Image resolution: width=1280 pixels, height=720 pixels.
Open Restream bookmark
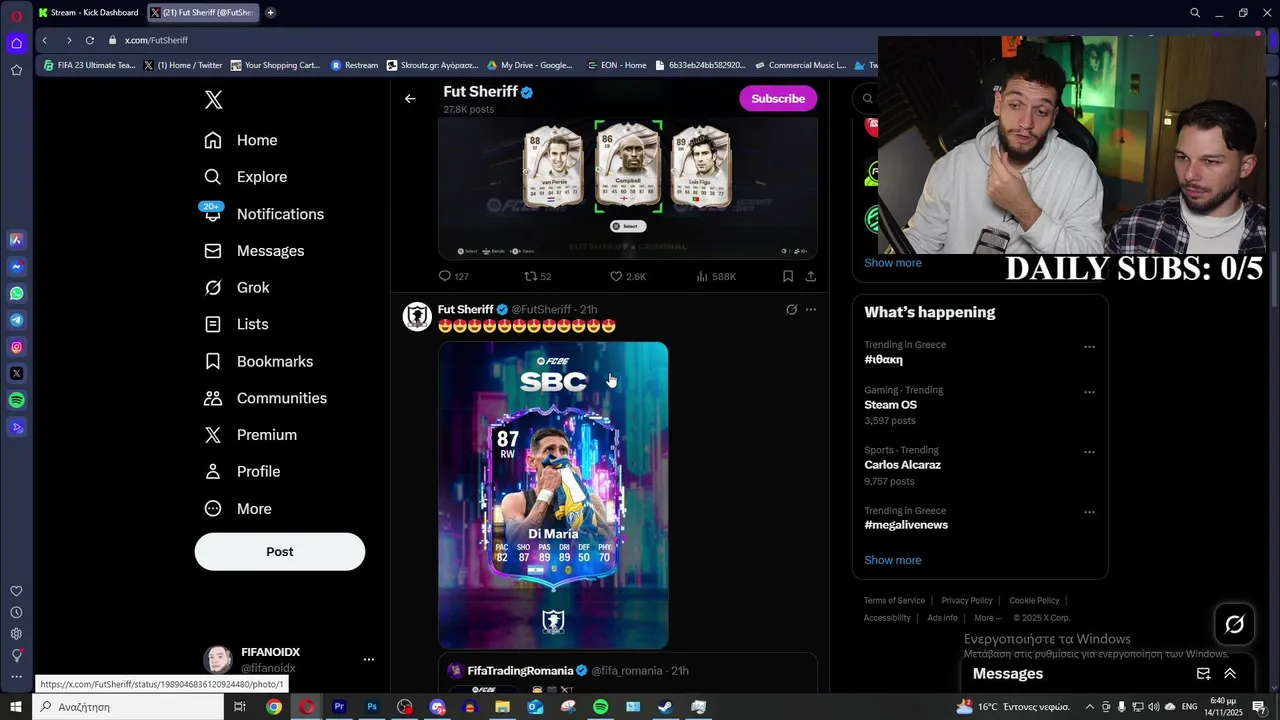354,65
